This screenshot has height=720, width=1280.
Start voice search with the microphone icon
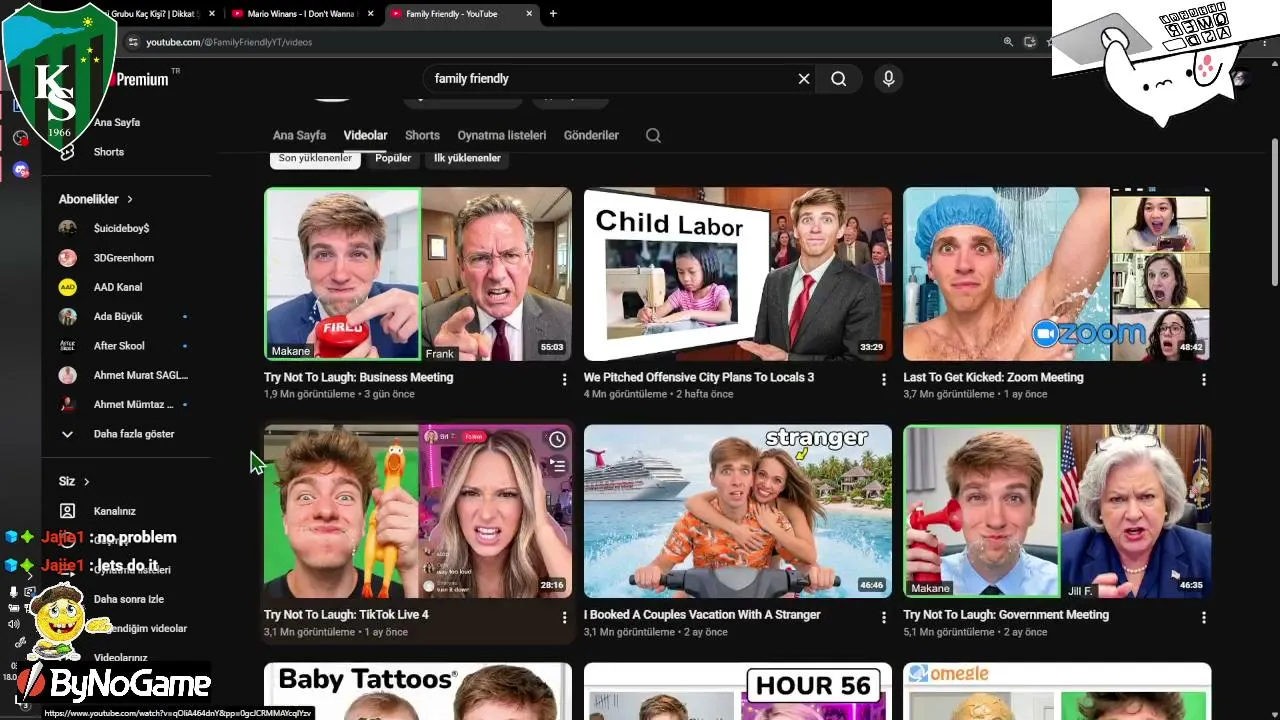coord(888,79)
